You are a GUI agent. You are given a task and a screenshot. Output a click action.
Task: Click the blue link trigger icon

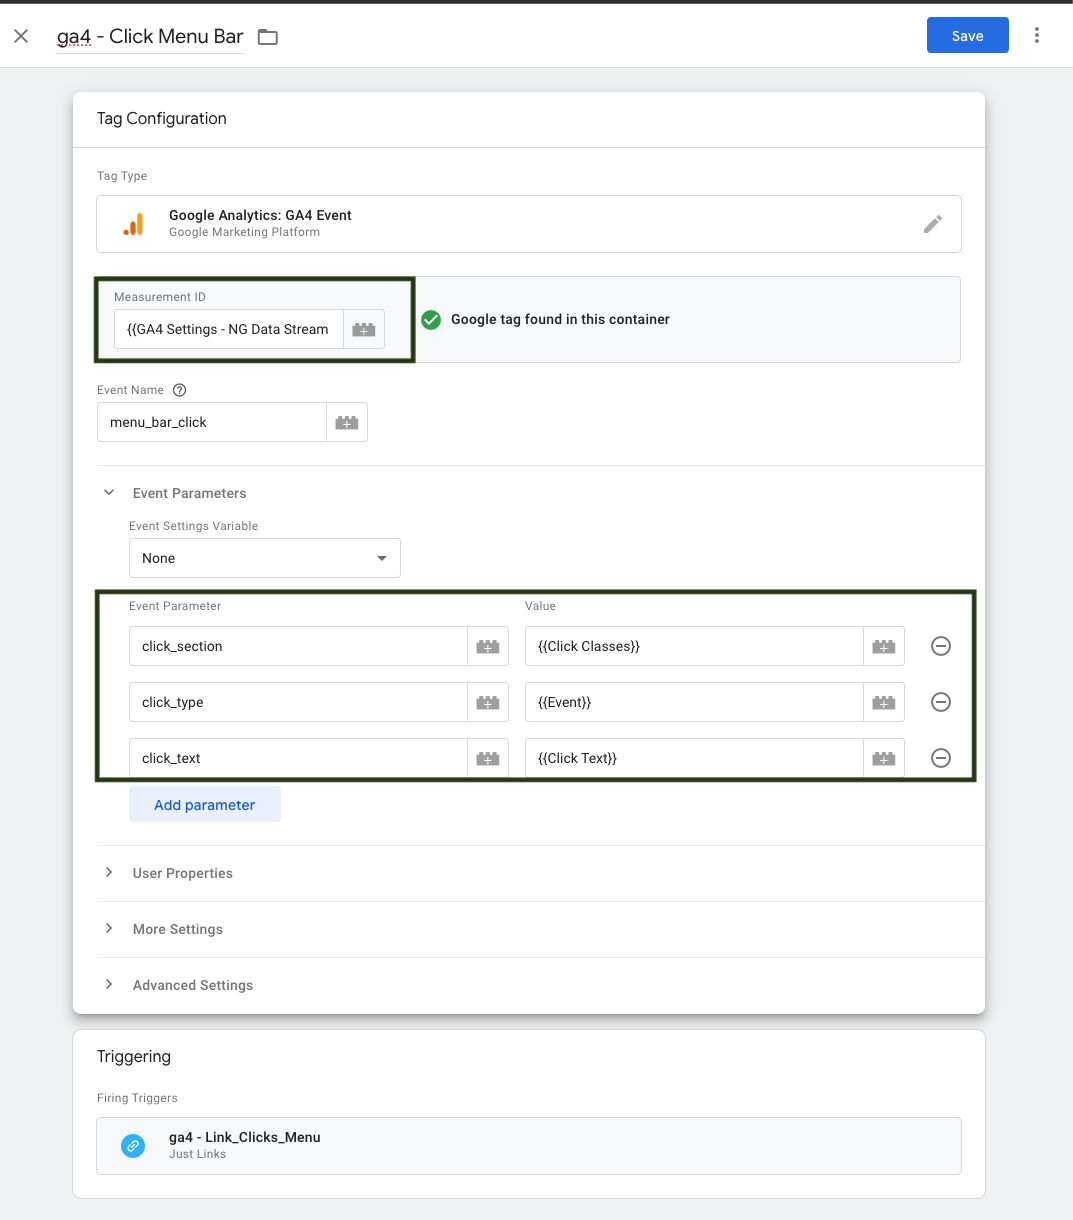coord(133,1146)
